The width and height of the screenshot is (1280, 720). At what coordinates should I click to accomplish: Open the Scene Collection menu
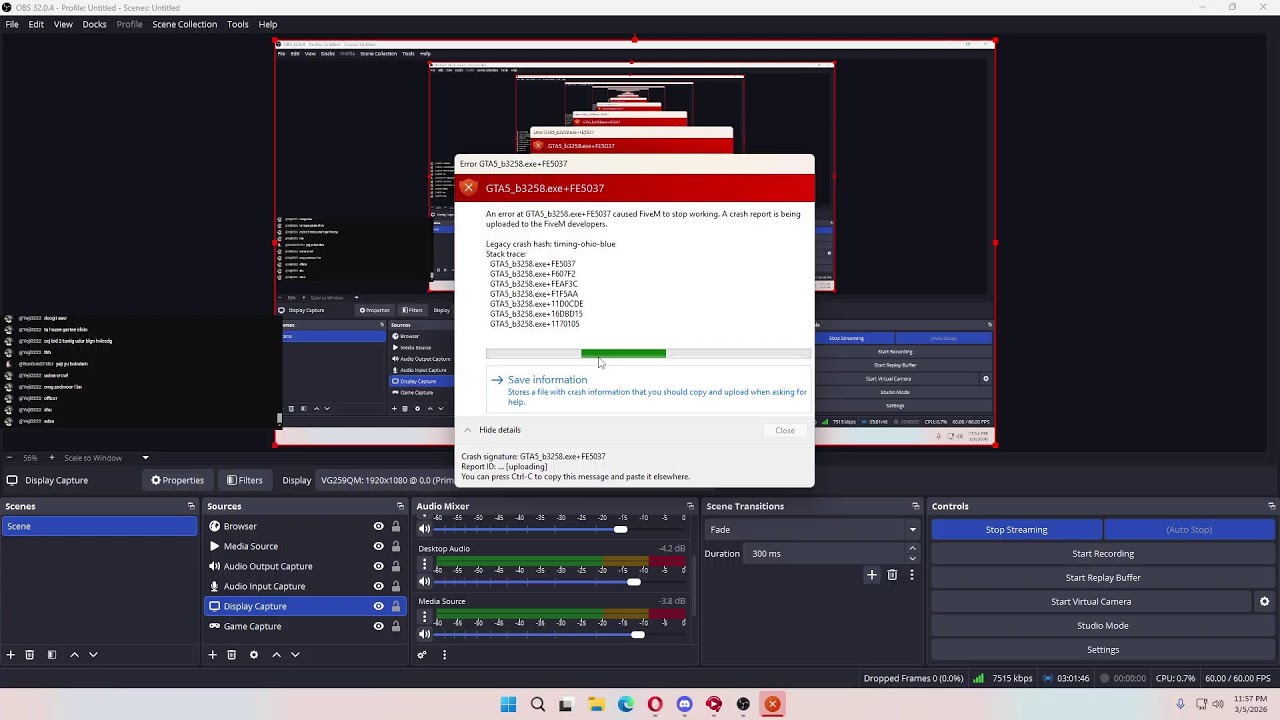click(184, 24)
